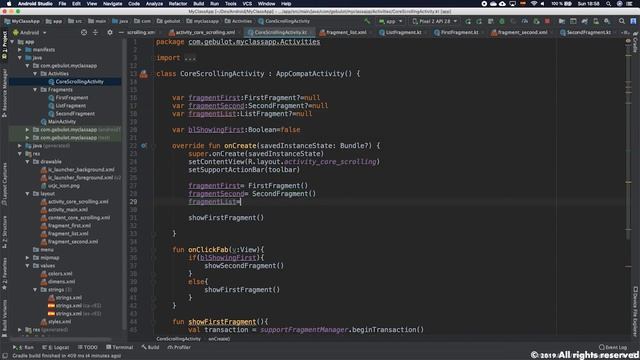
Task: Click the Build hammer icon in toolbar
Action: (367, 21)
